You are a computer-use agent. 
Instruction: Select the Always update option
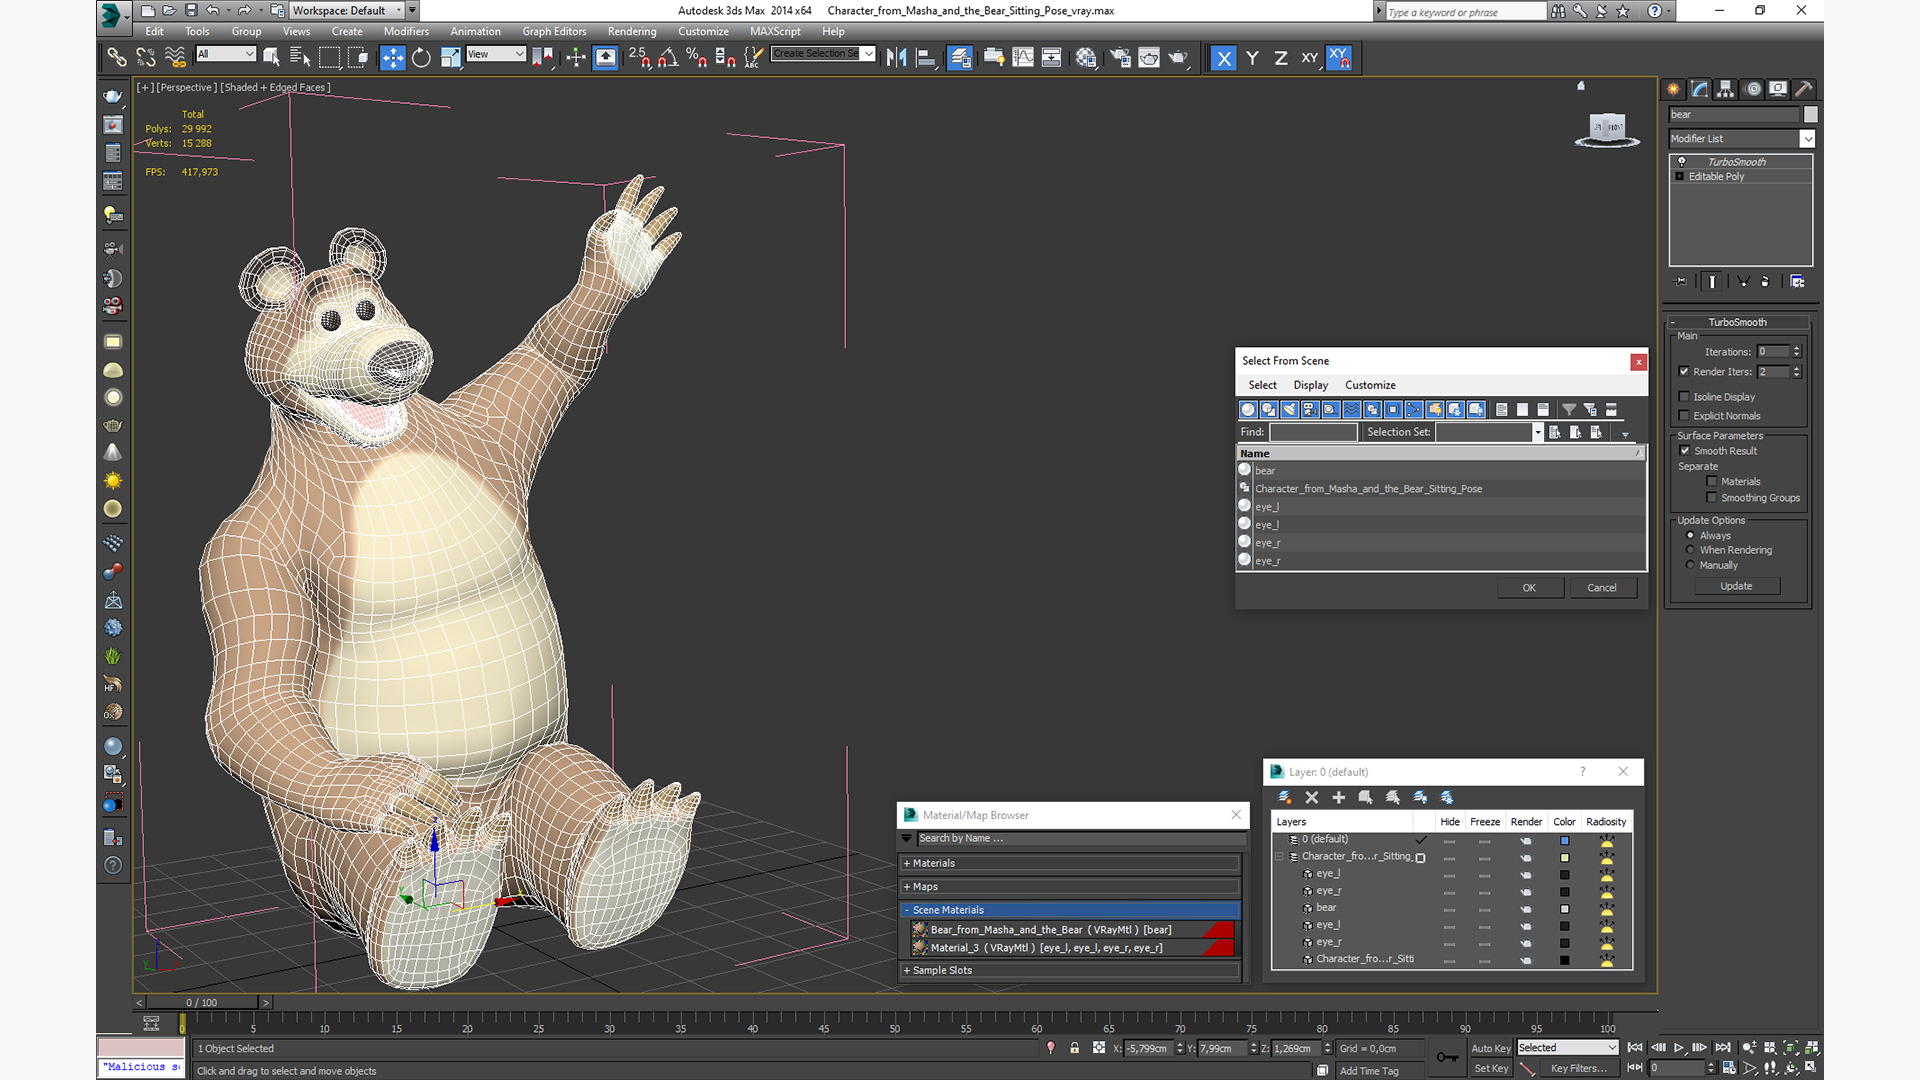click(1690, 535)
